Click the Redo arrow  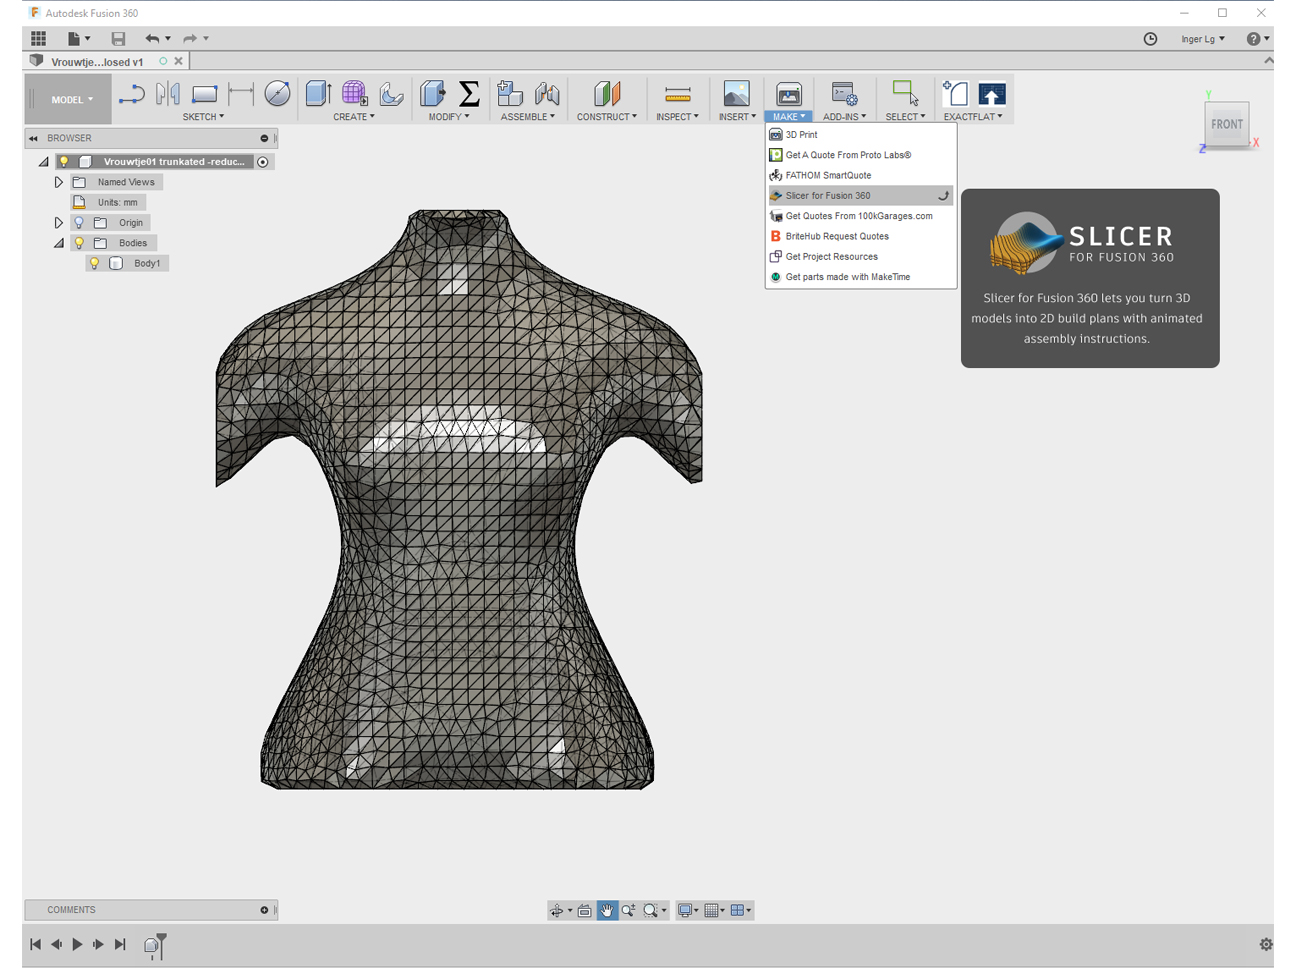(x=189, y=39)
